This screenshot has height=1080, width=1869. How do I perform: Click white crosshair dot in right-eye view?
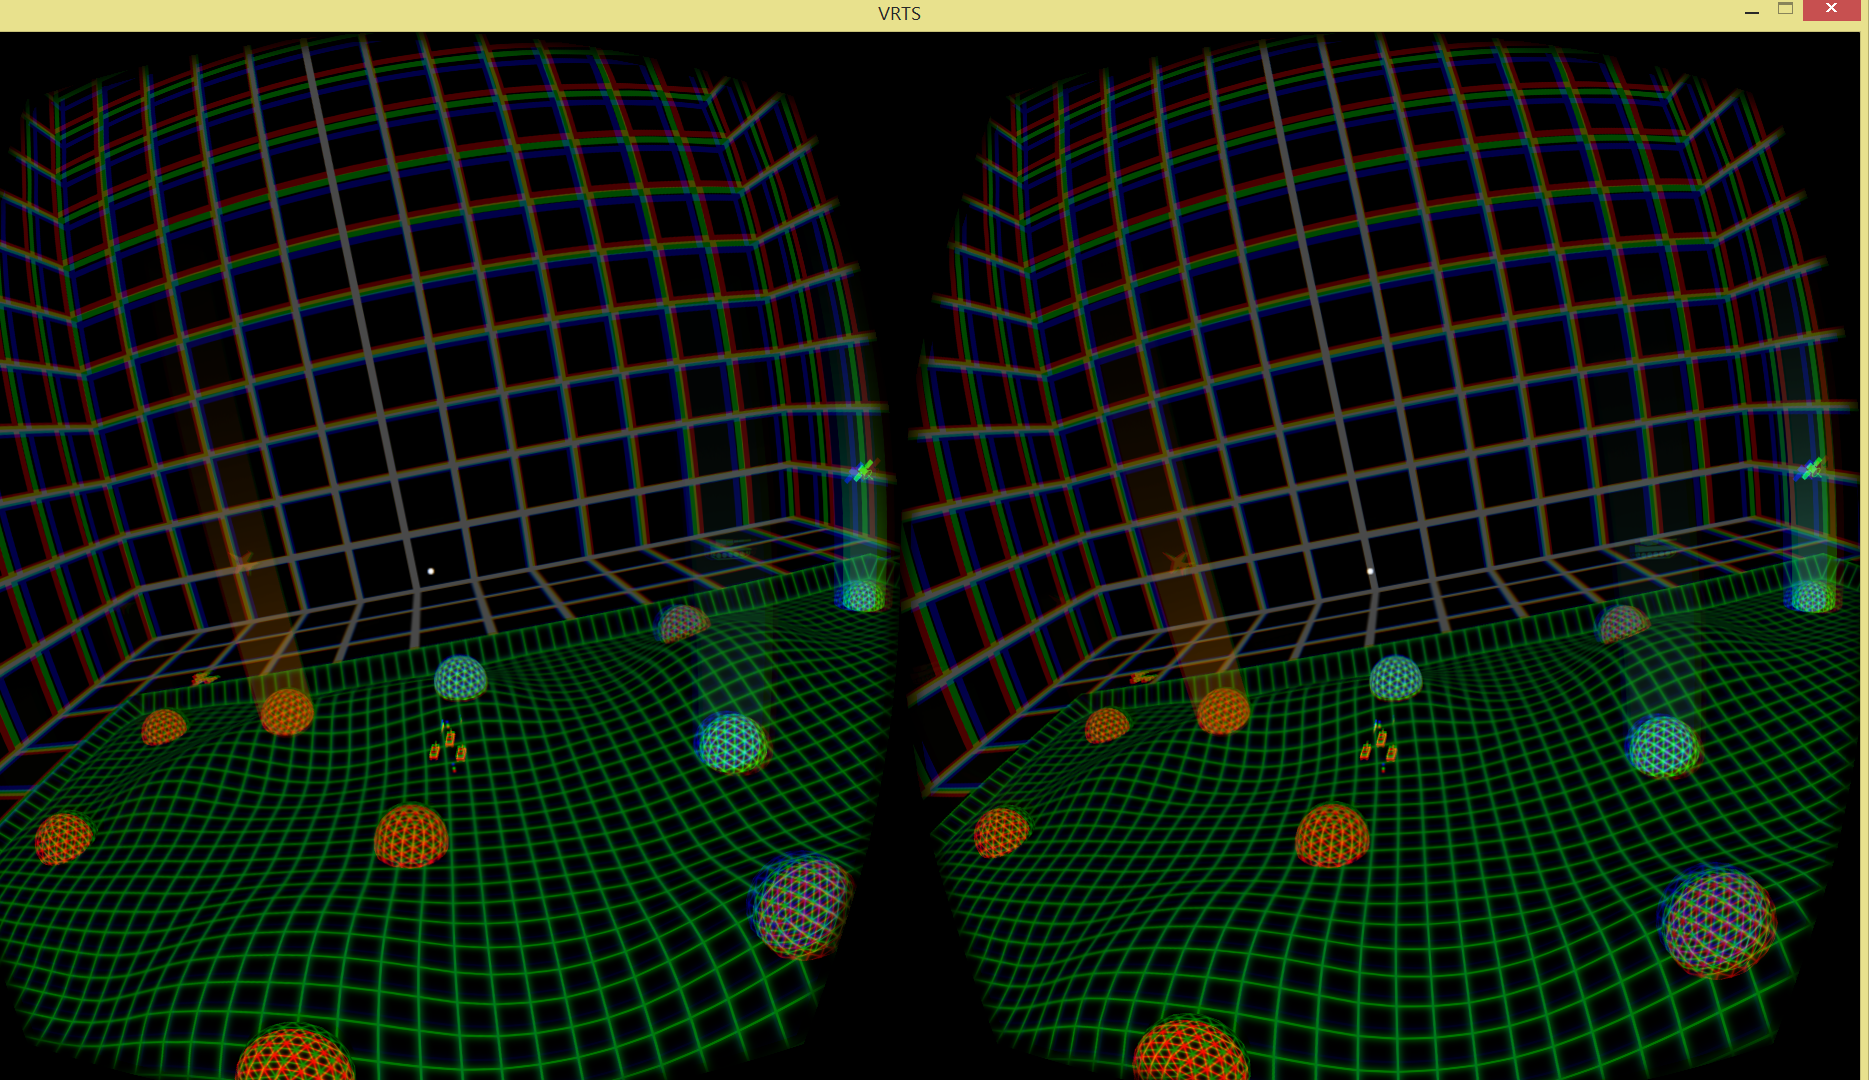click(1370, 571)
